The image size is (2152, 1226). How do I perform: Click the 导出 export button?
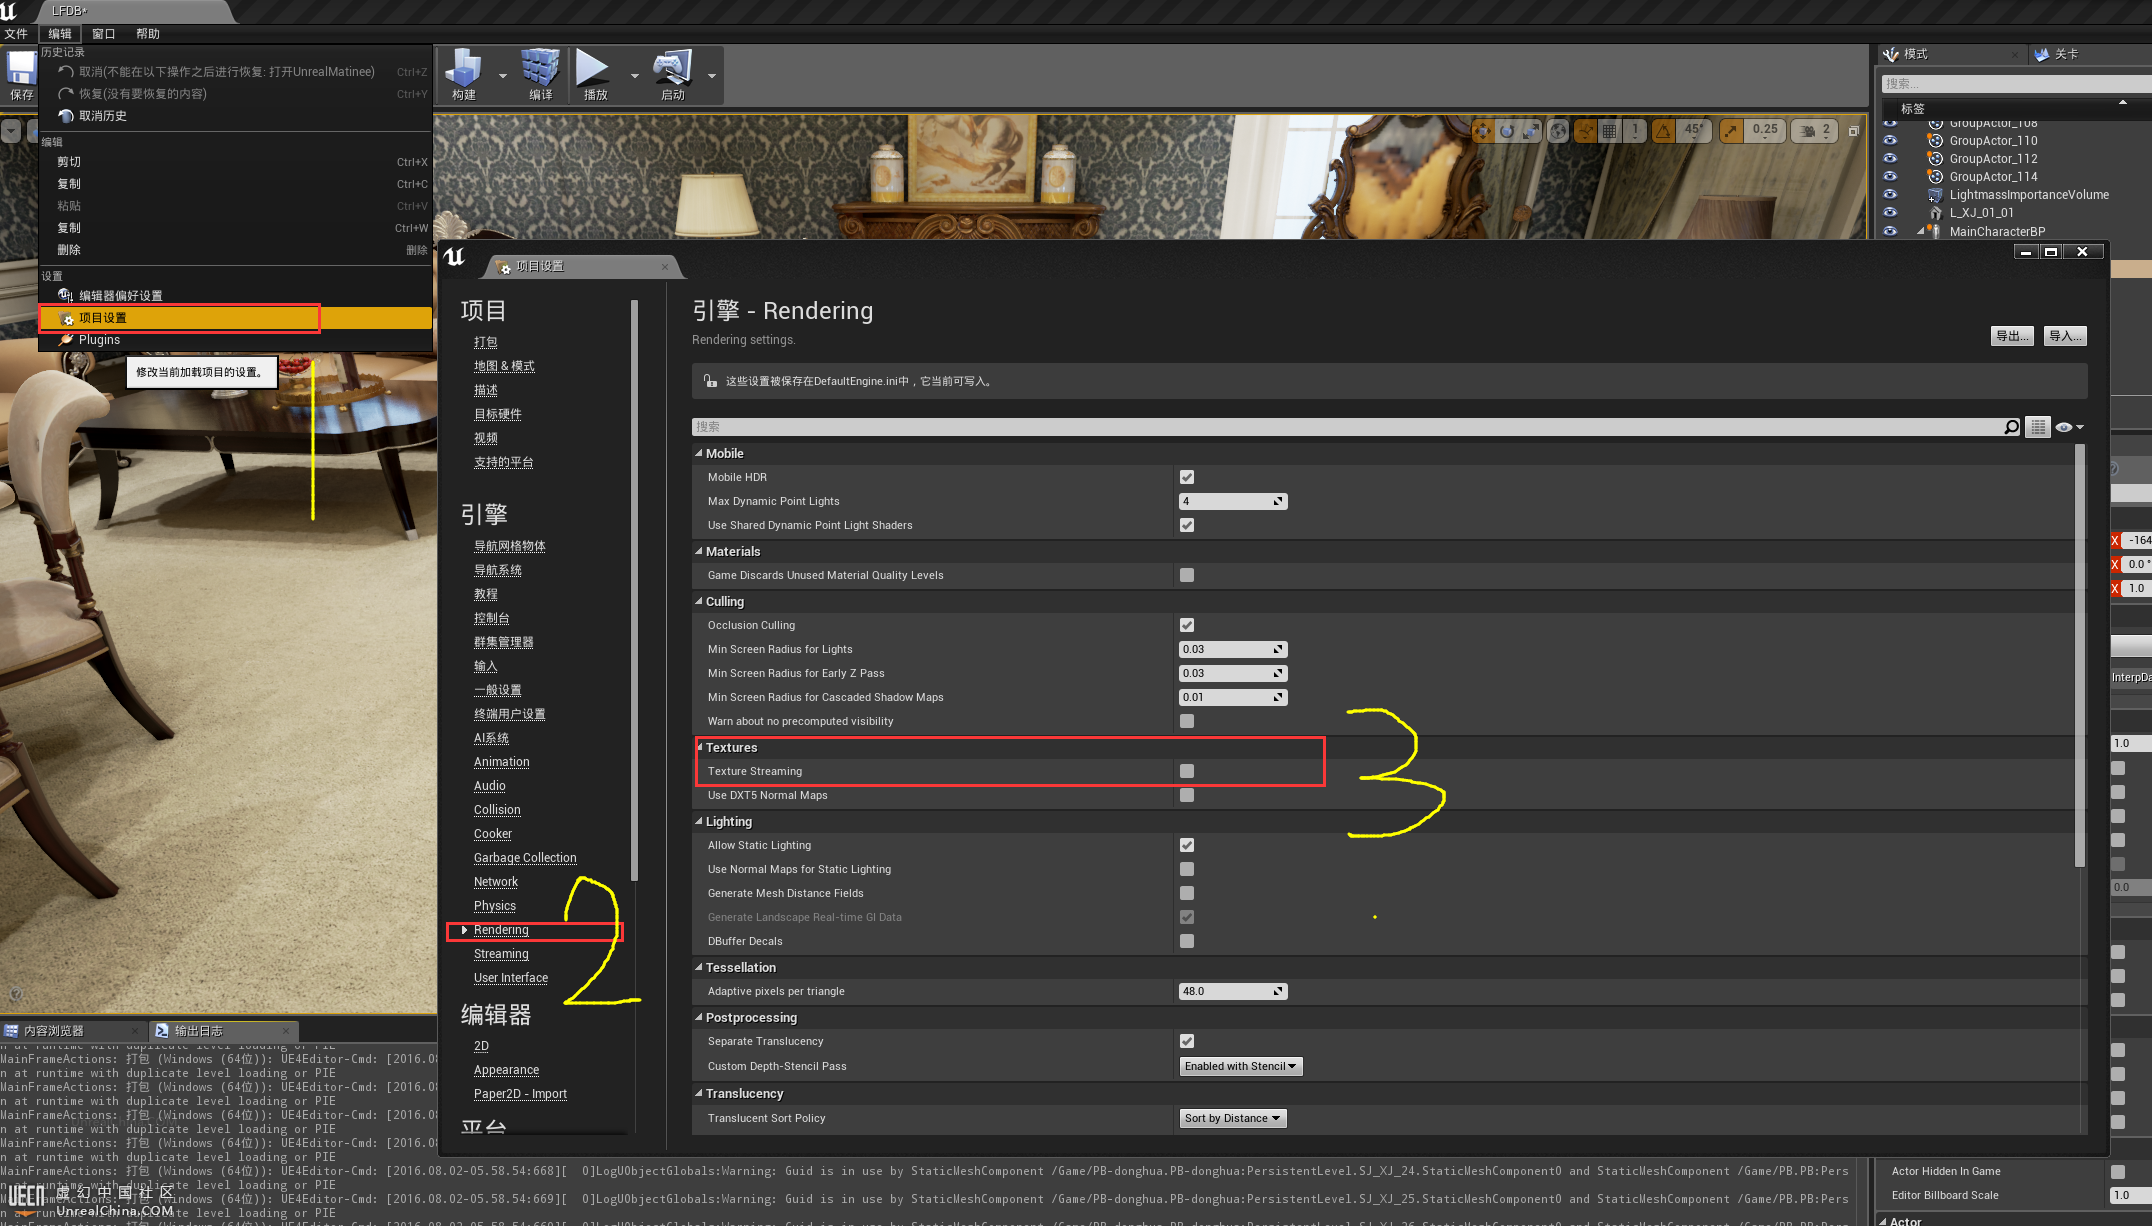(x=2012, y=336)
